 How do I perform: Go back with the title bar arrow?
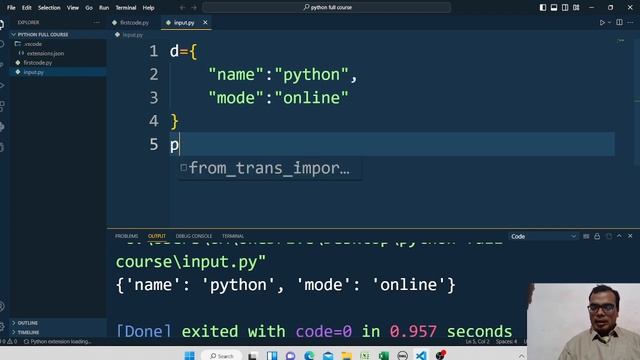[x=182, y=7]
